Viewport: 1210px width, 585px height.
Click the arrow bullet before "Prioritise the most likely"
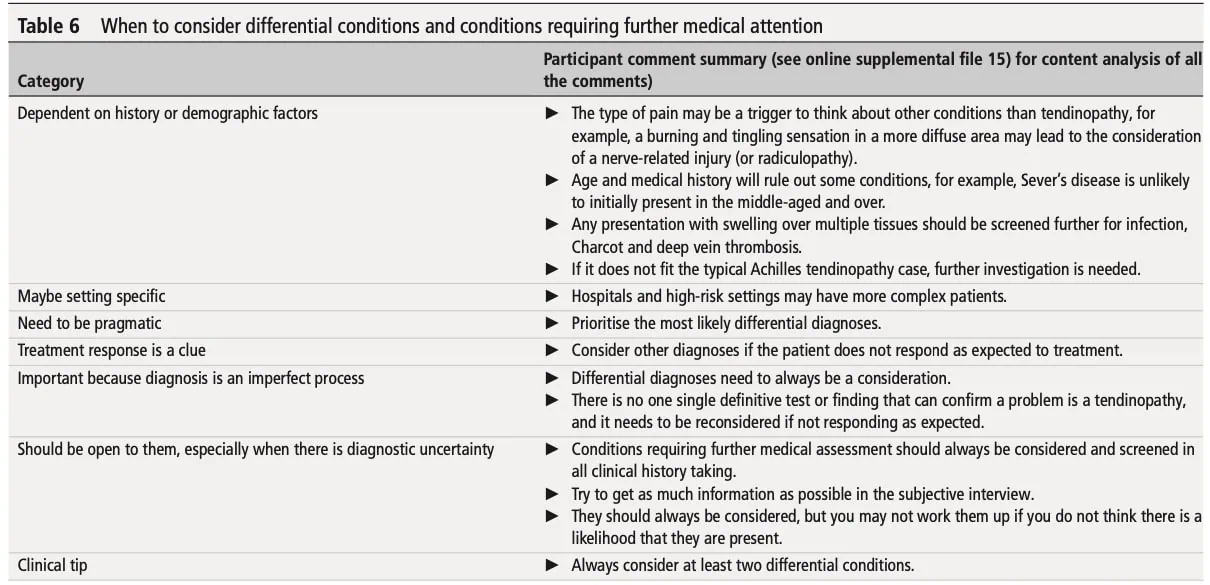551,324
